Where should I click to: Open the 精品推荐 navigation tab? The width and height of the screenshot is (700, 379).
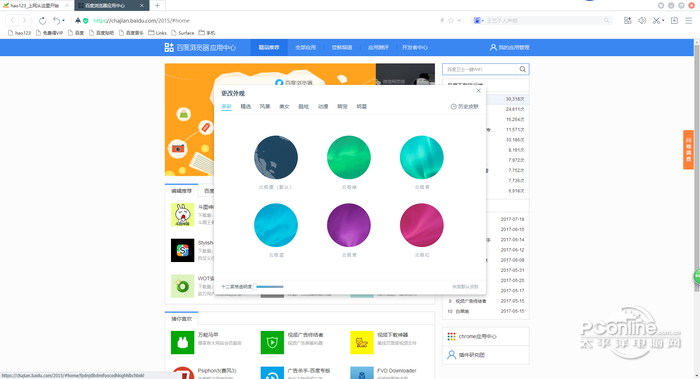269,47
